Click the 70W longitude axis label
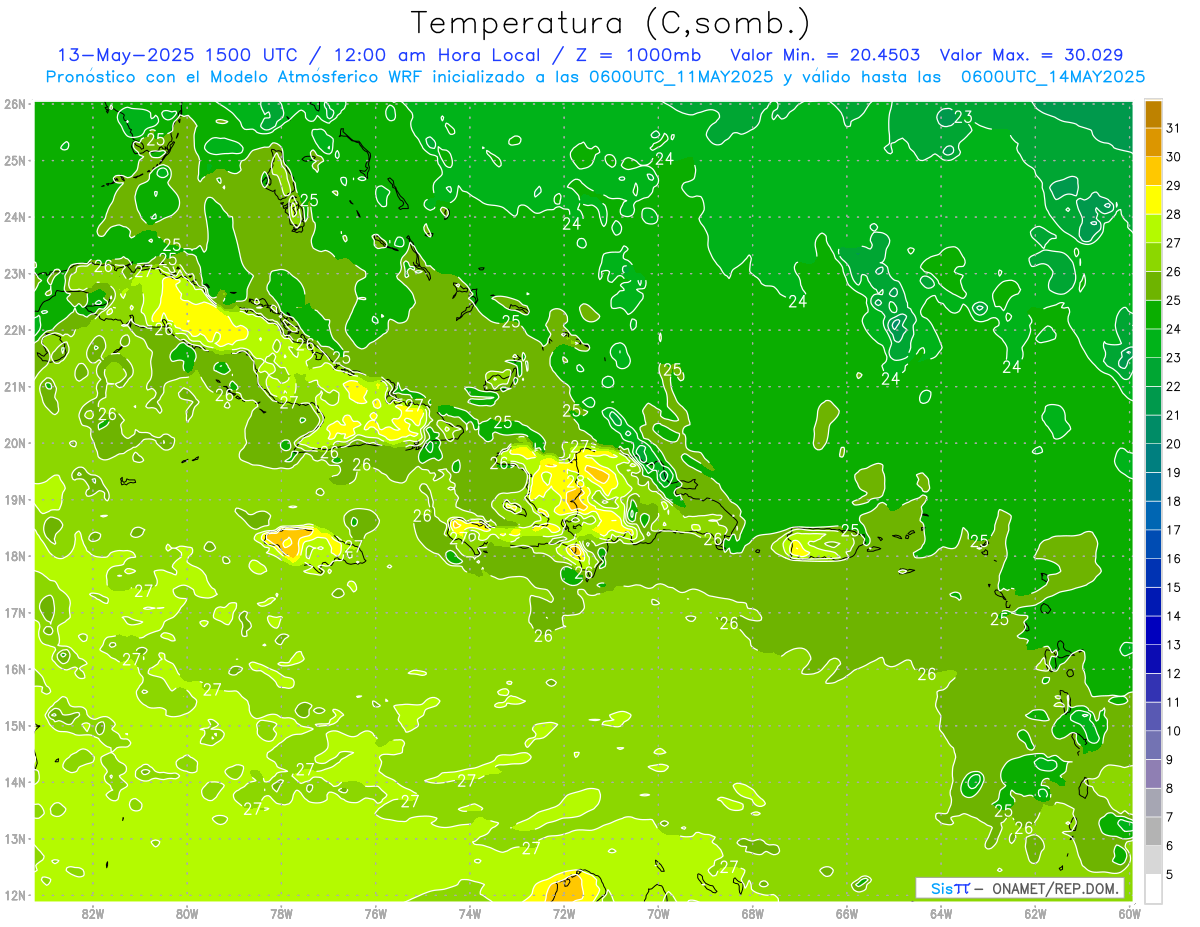Viewport: 1200px width, 927px height. coord(658,913)
